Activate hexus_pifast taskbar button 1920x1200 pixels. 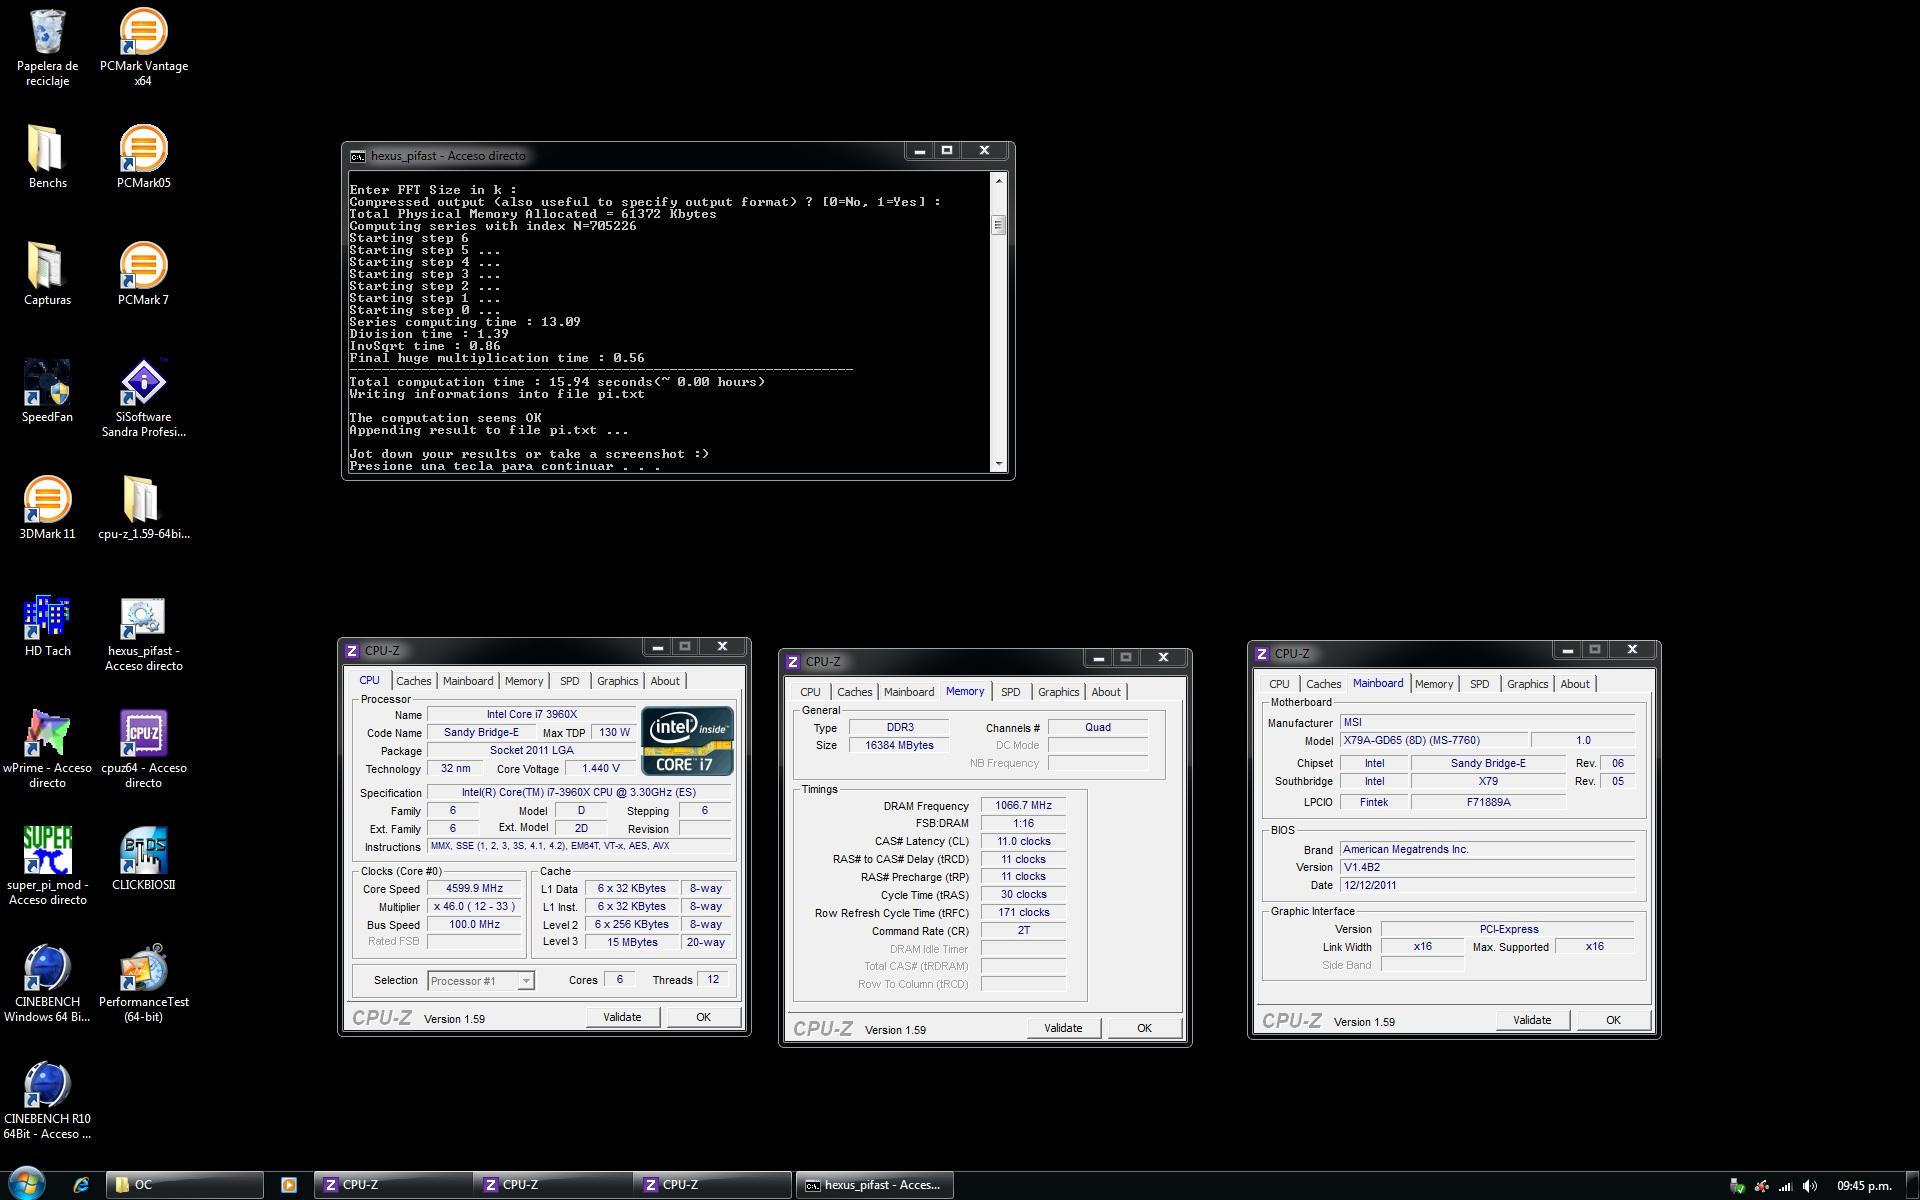(874, 1185)
